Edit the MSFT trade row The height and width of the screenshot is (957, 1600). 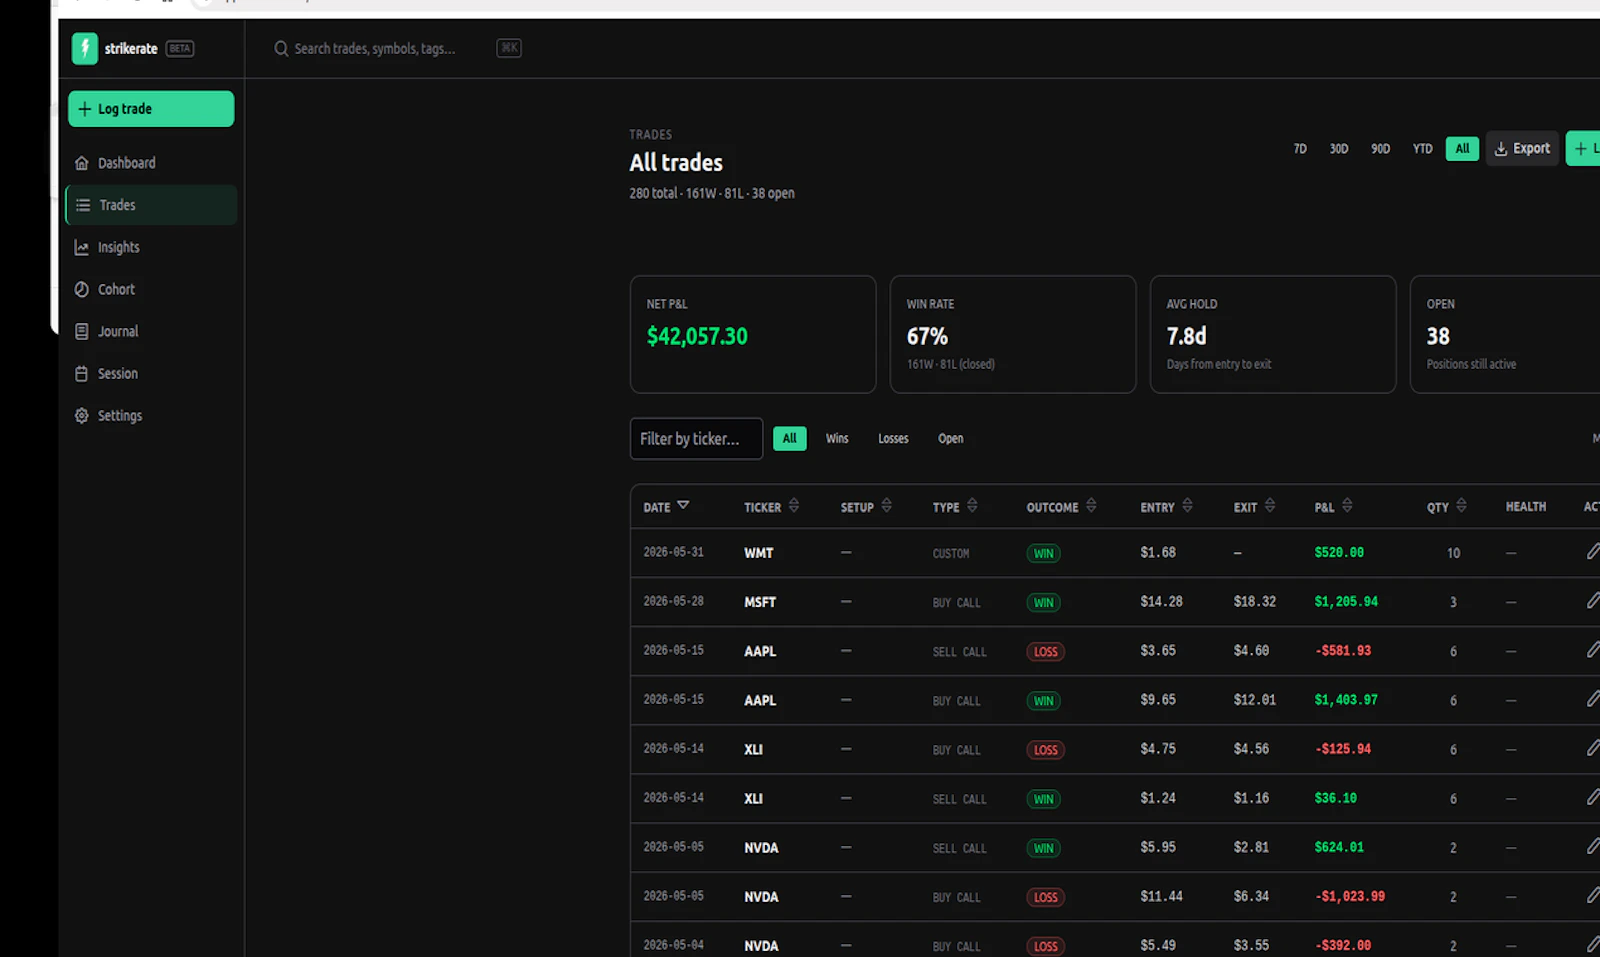[1593, 601]
